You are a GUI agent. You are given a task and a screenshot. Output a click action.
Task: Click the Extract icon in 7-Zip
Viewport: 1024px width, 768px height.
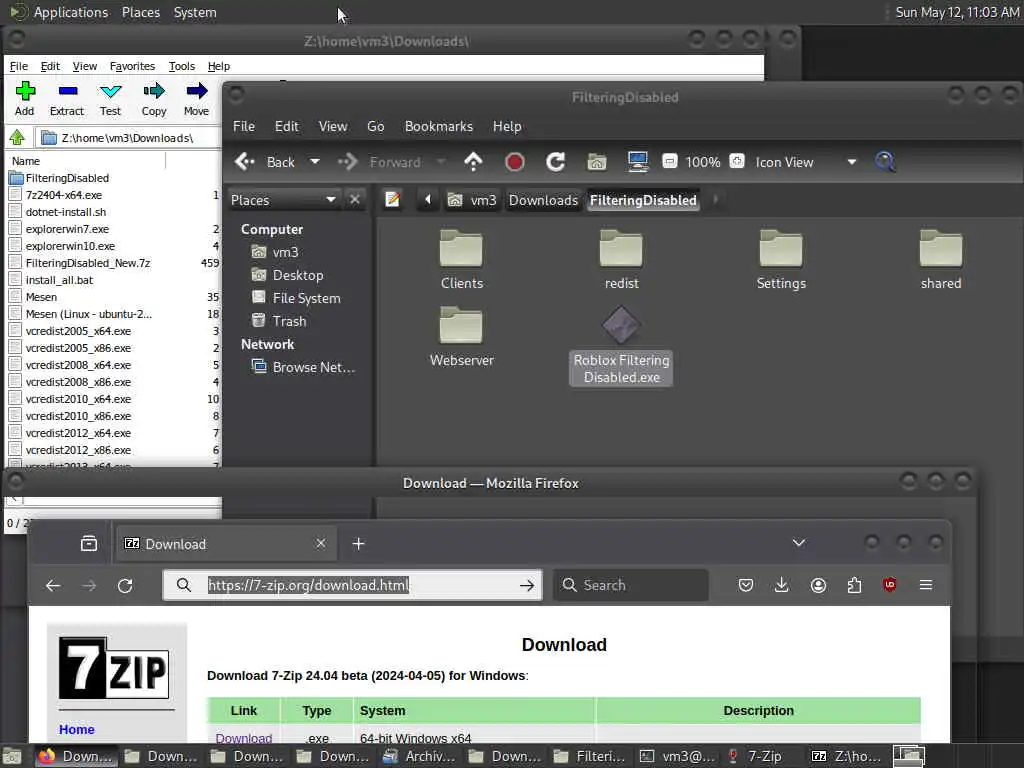[67, 99]
